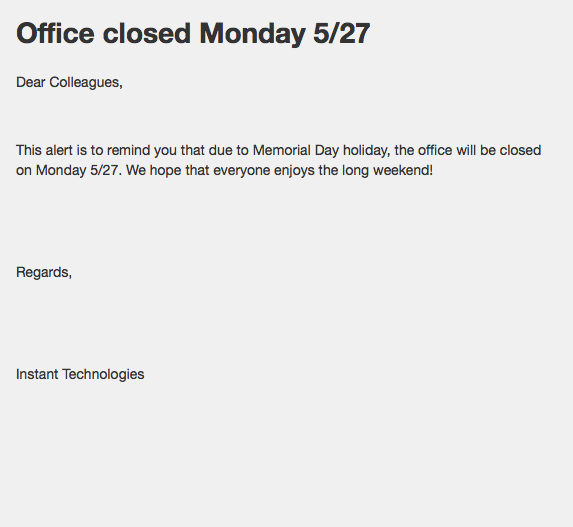Click "Monday" in the body paragraph
This screenshot has width=573, height=527.
point(61,171)
